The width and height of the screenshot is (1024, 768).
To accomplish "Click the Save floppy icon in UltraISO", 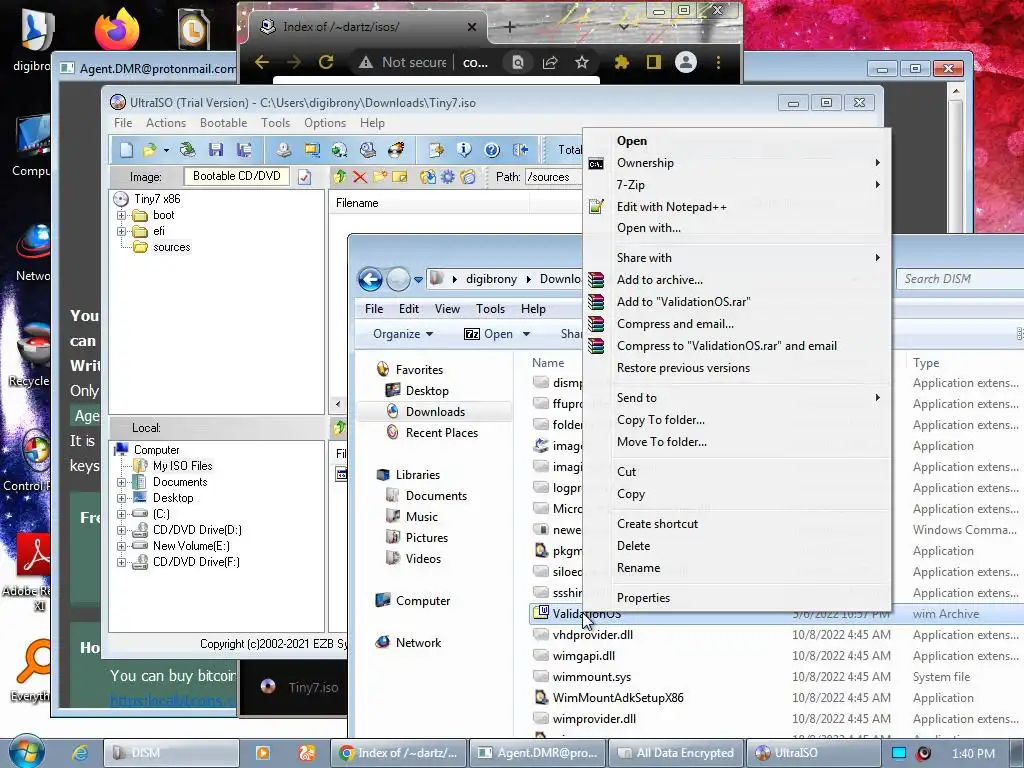I will pos(216,150).
